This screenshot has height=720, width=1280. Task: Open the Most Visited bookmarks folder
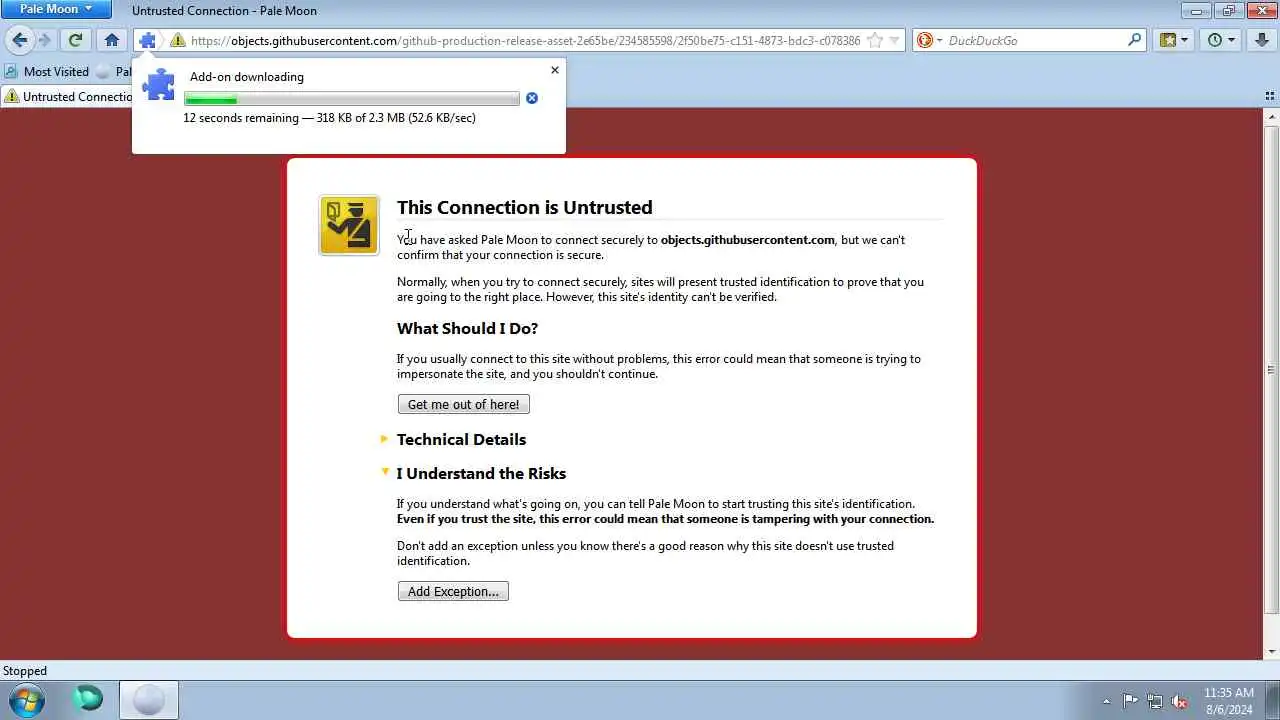tap(47, 72)
